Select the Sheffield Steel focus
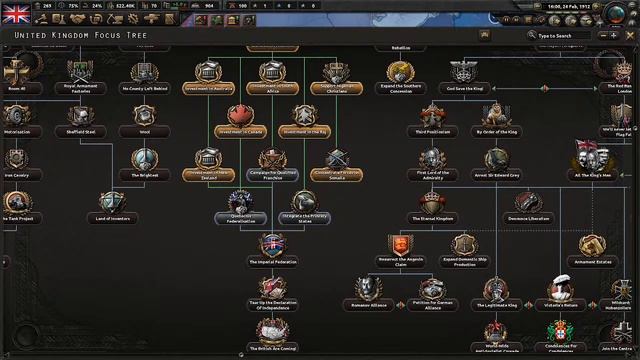 (80, 122)
